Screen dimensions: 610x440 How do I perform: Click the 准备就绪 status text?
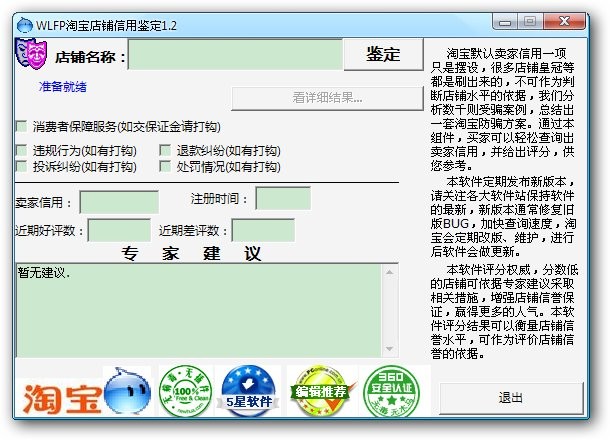tap(63, 87)
